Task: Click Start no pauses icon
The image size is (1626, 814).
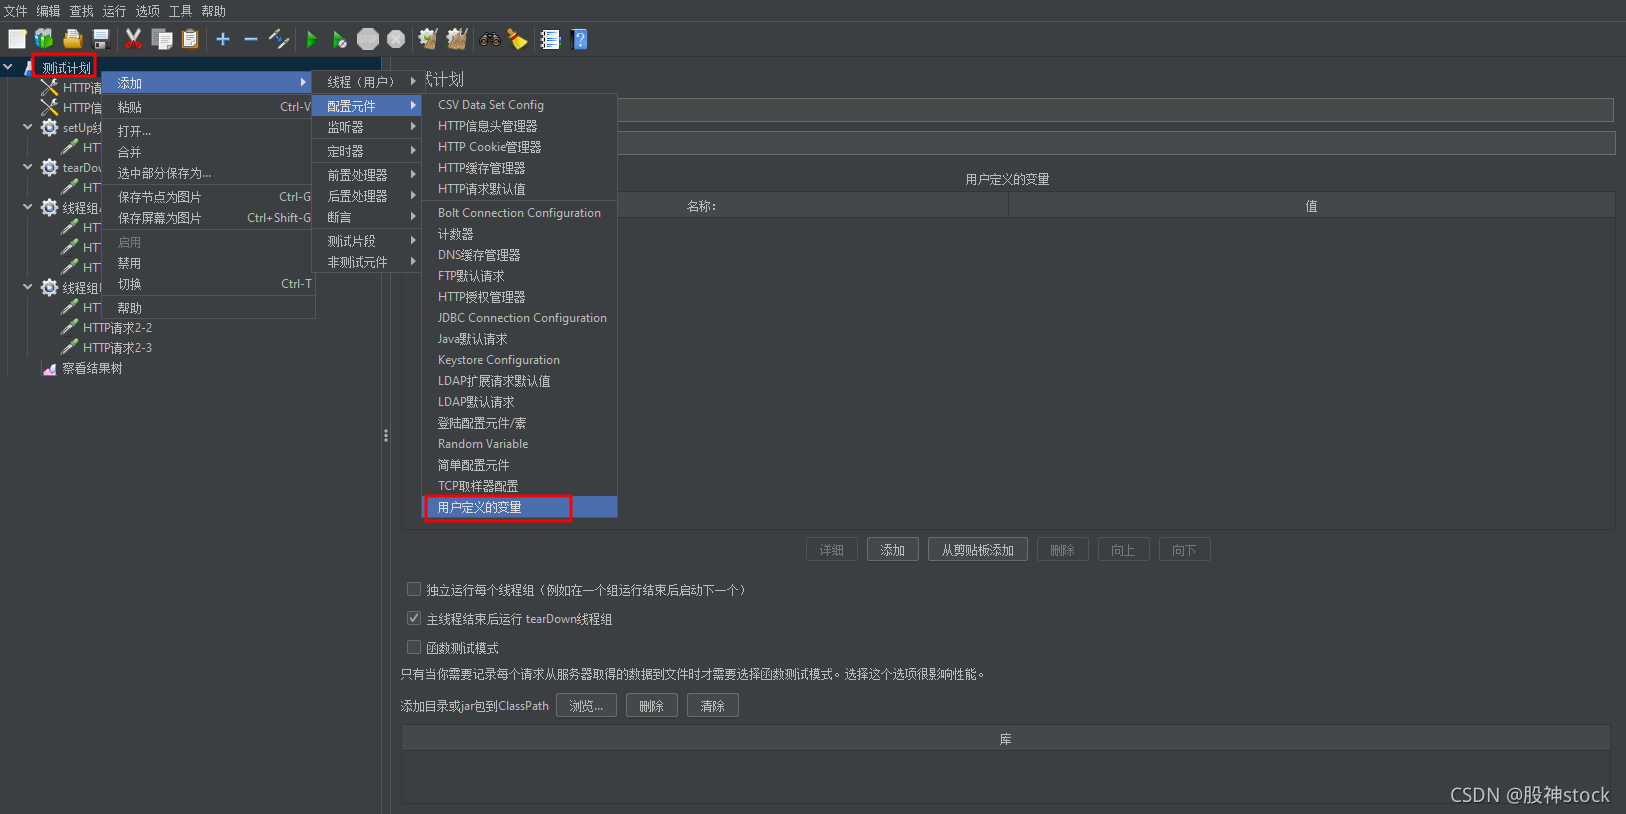Action: tap(340, 39)
